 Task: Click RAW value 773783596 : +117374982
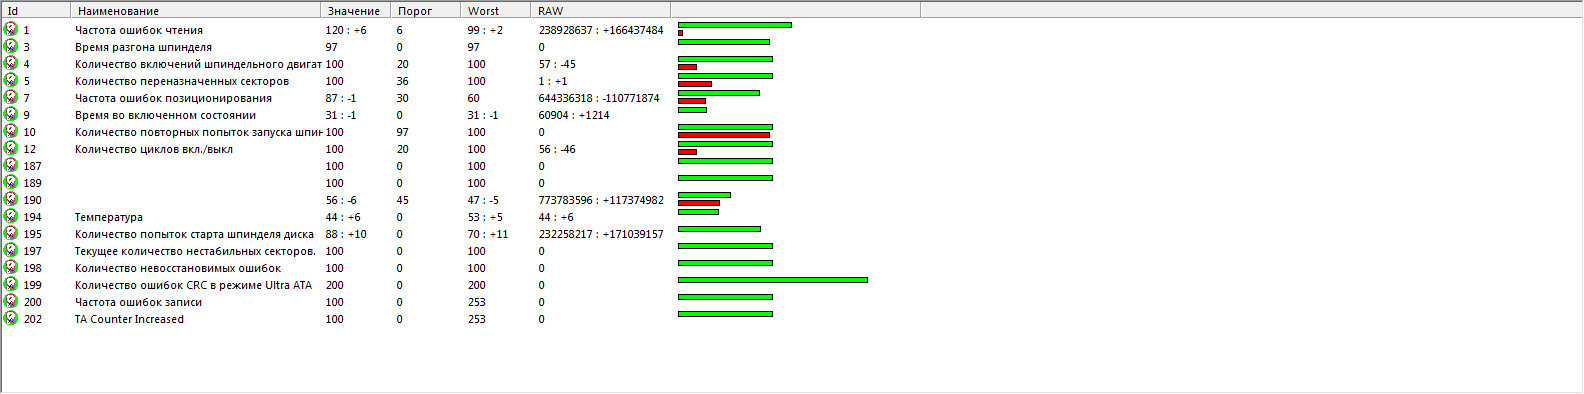point(601,200)
